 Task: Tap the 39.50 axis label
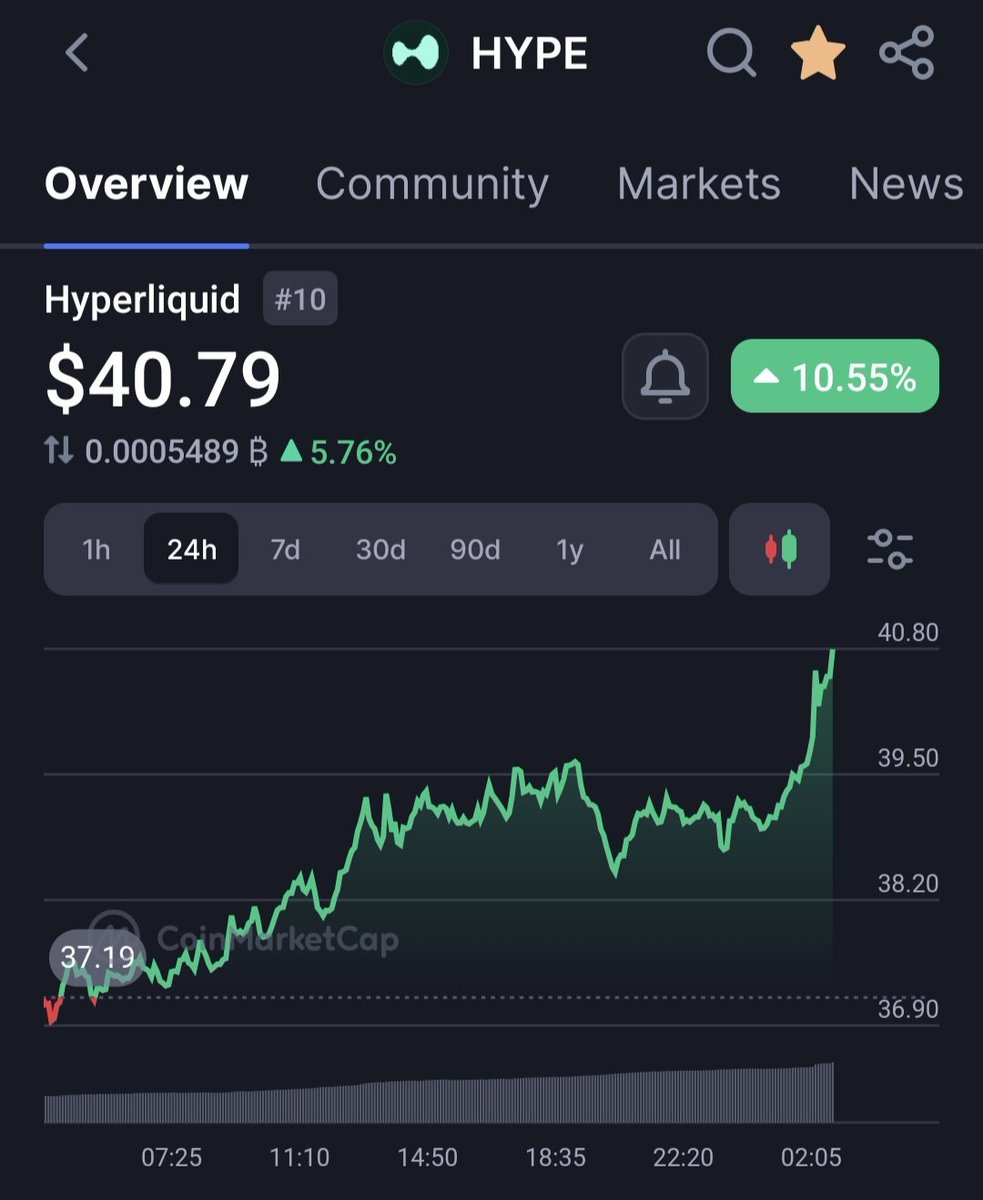908,758
